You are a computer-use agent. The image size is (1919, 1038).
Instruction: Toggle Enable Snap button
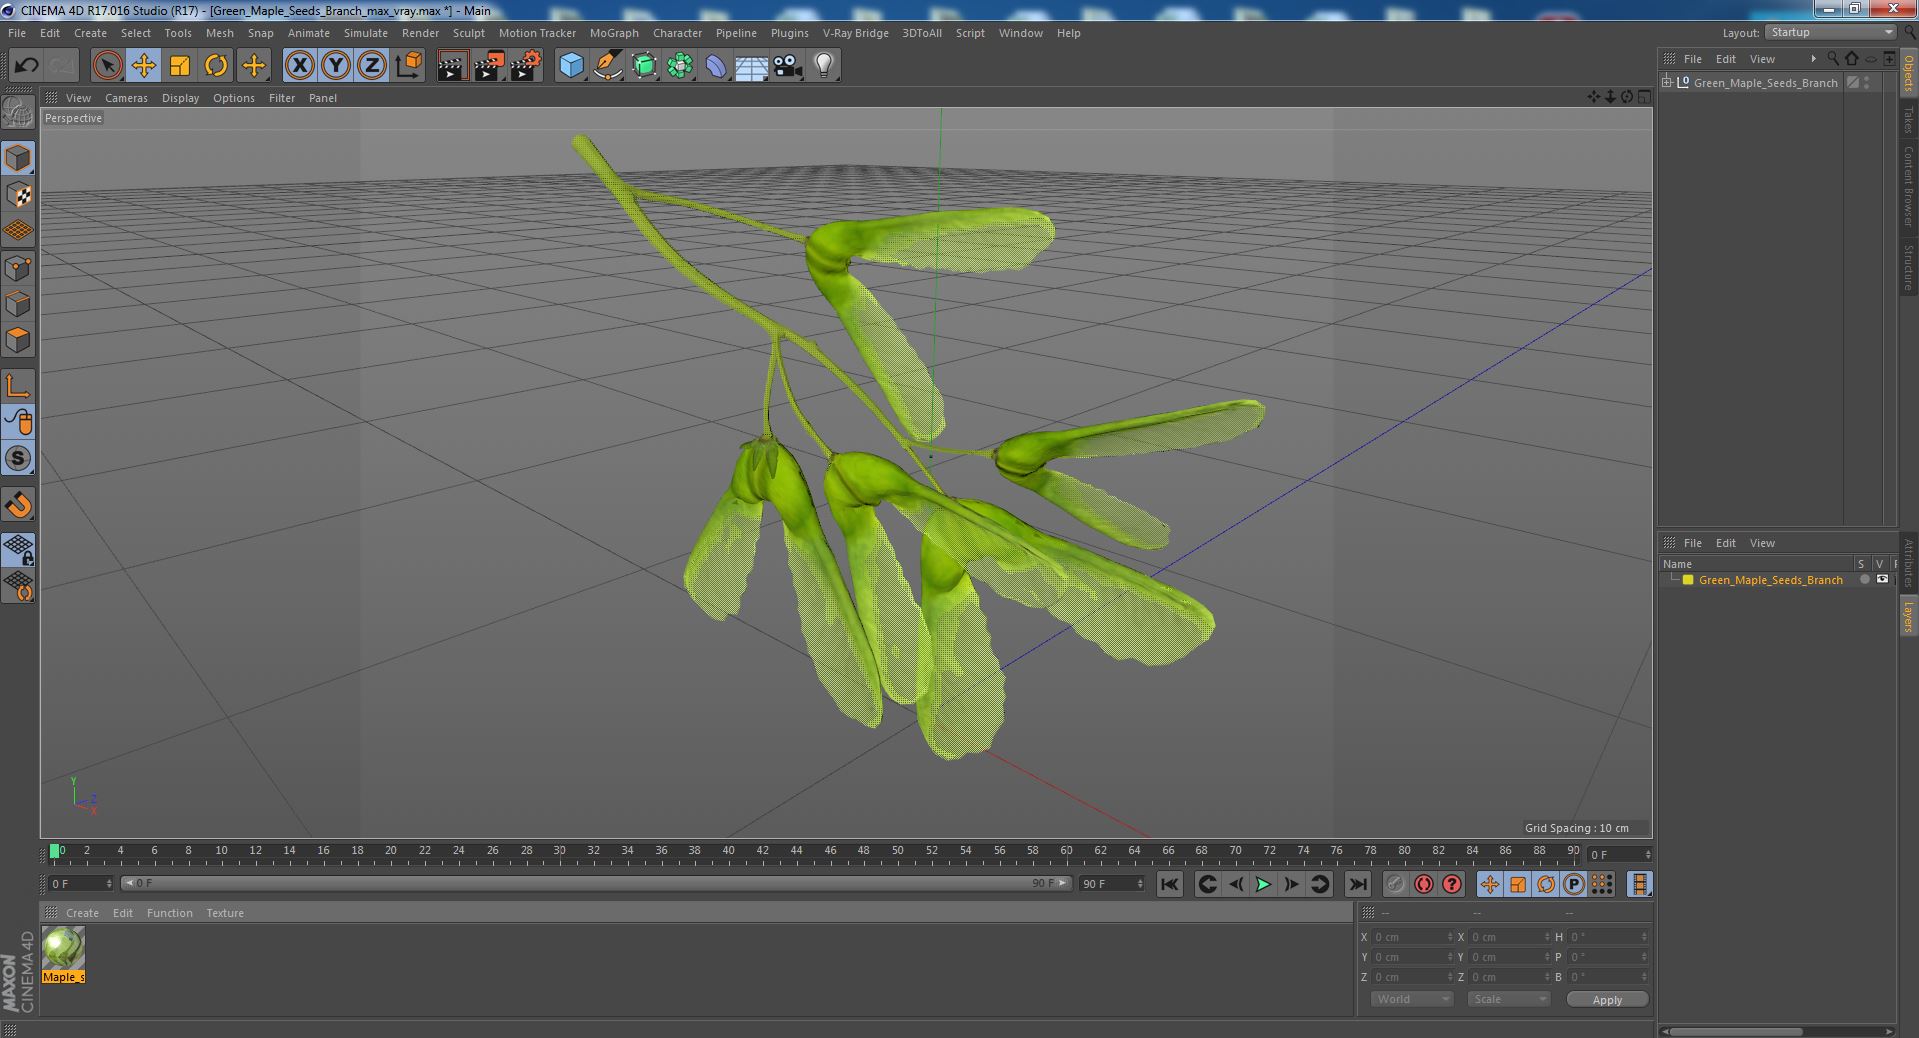tap(18, 505)
